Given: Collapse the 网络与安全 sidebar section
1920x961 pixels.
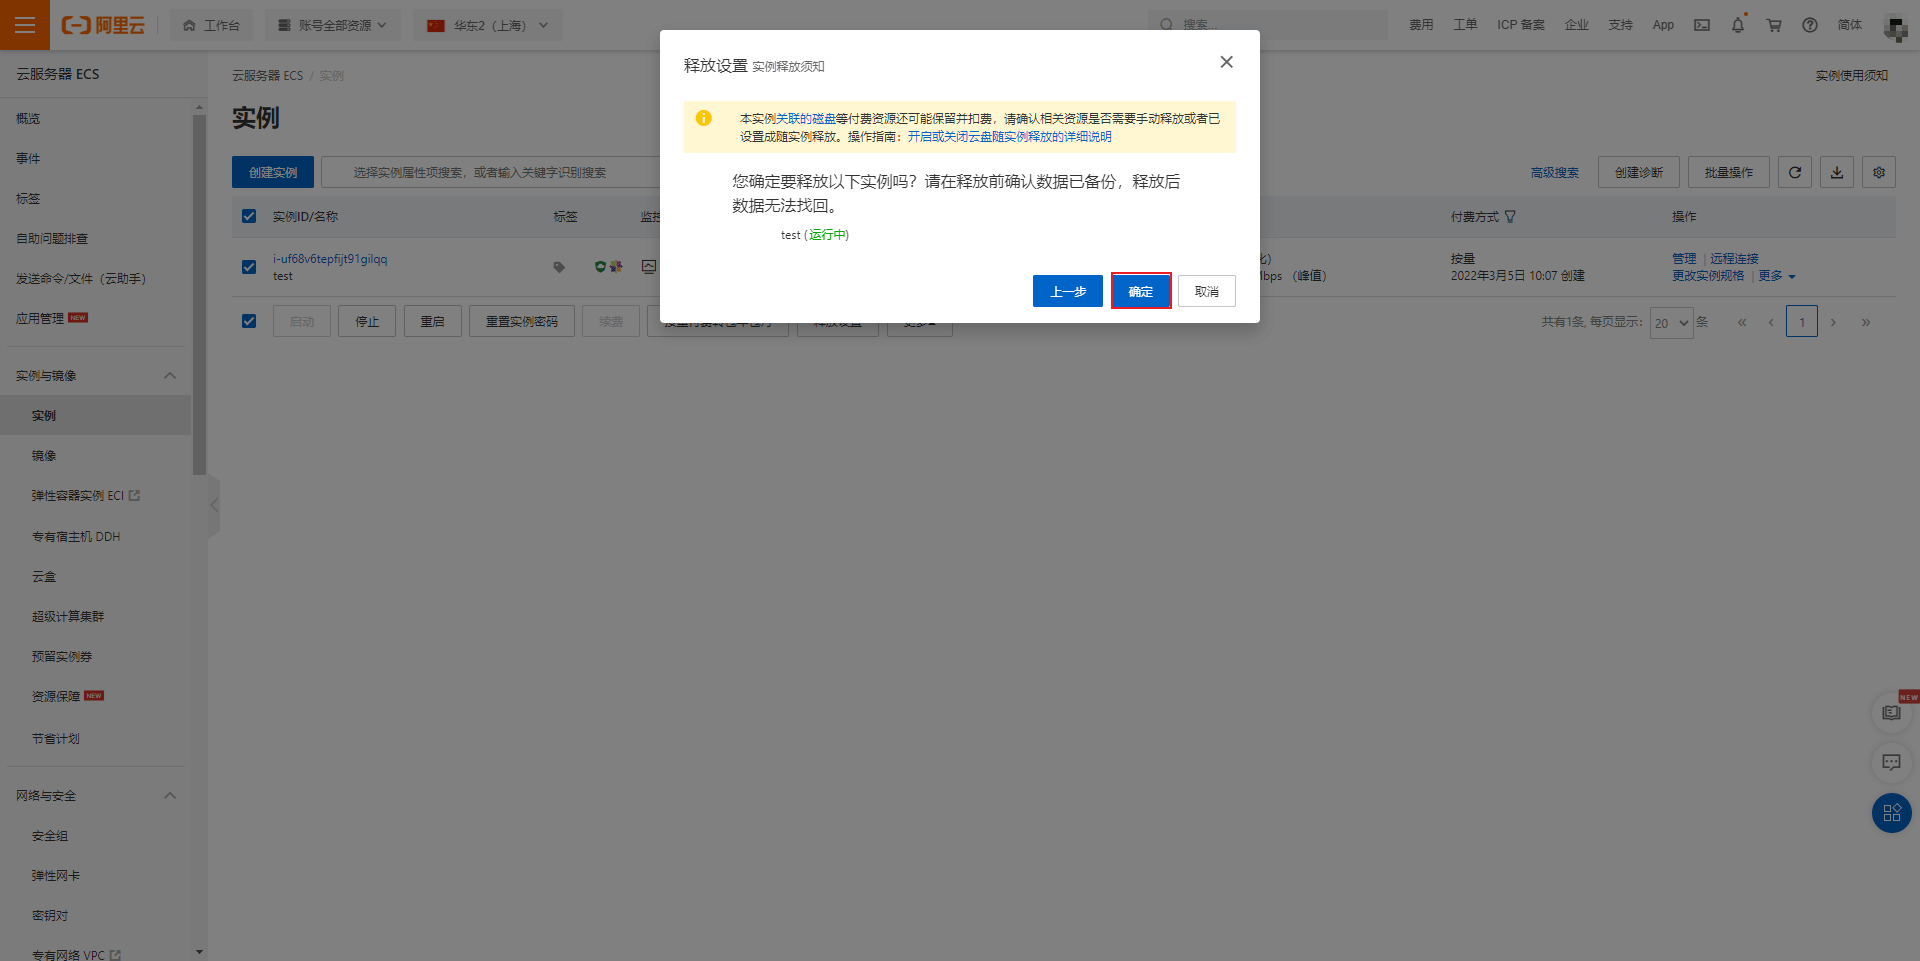Looking at the screenshot, I should coord(170,796).
